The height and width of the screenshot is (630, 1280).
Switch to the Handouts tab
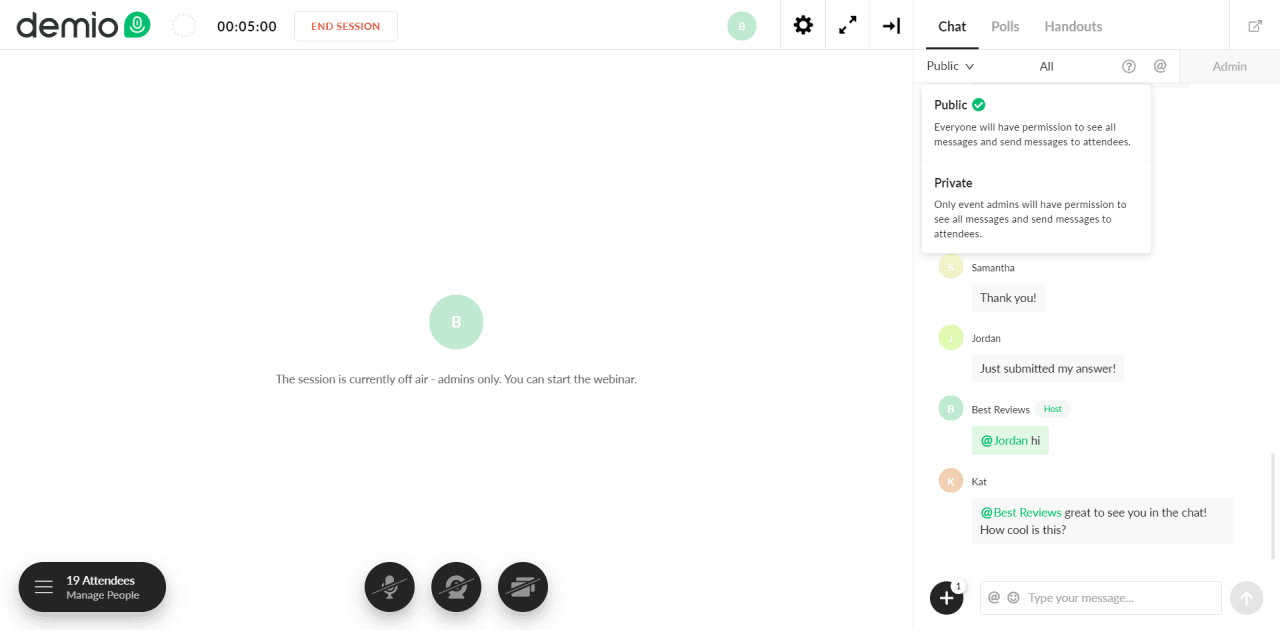pos(1073,26)
